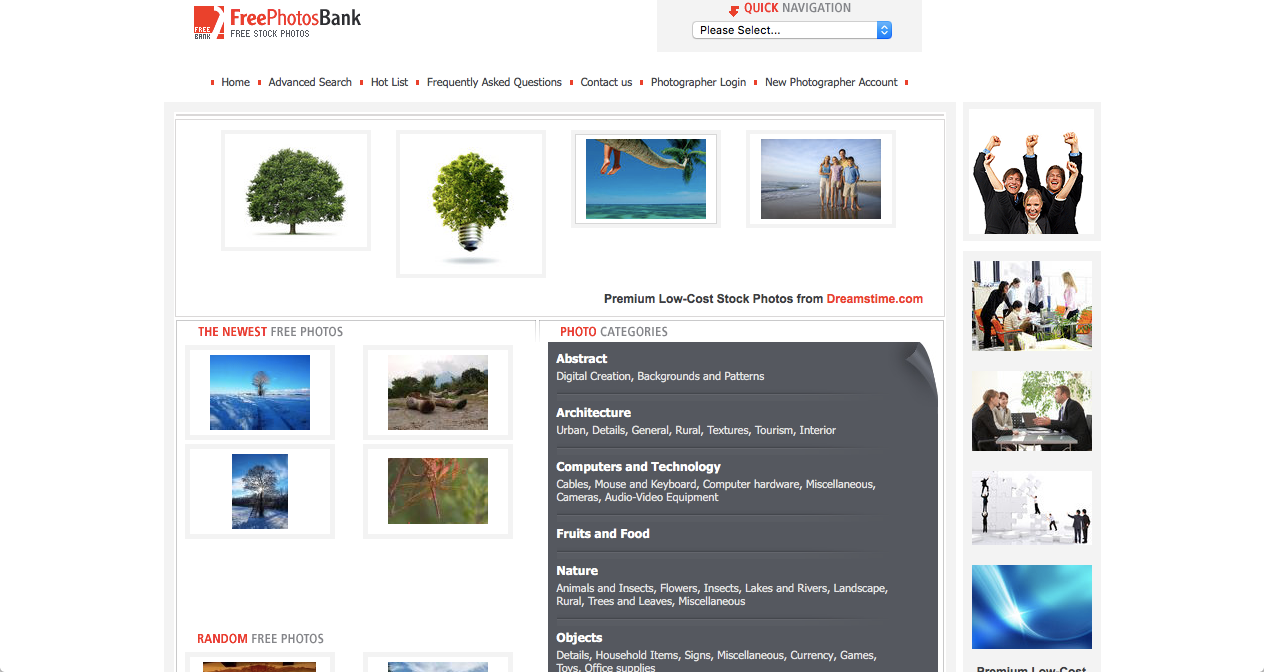Image resolution: width=1264 pixels, height=672 pixels.
Task: Select Trees and Leaves subcategory
Action: [629, 601]
